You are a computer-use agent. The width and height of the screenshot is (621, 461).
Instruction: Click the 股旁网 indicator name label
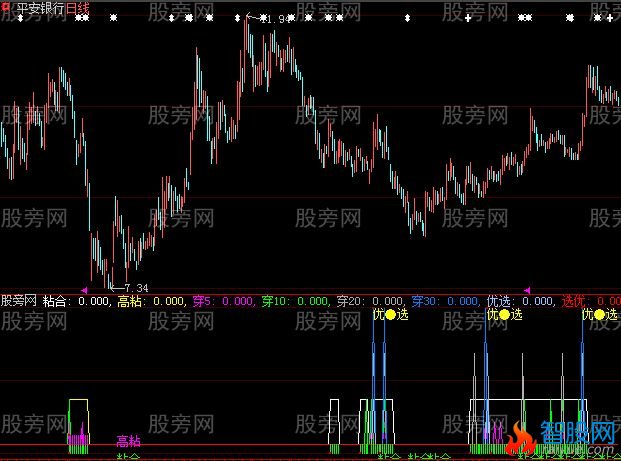(19, 301)
